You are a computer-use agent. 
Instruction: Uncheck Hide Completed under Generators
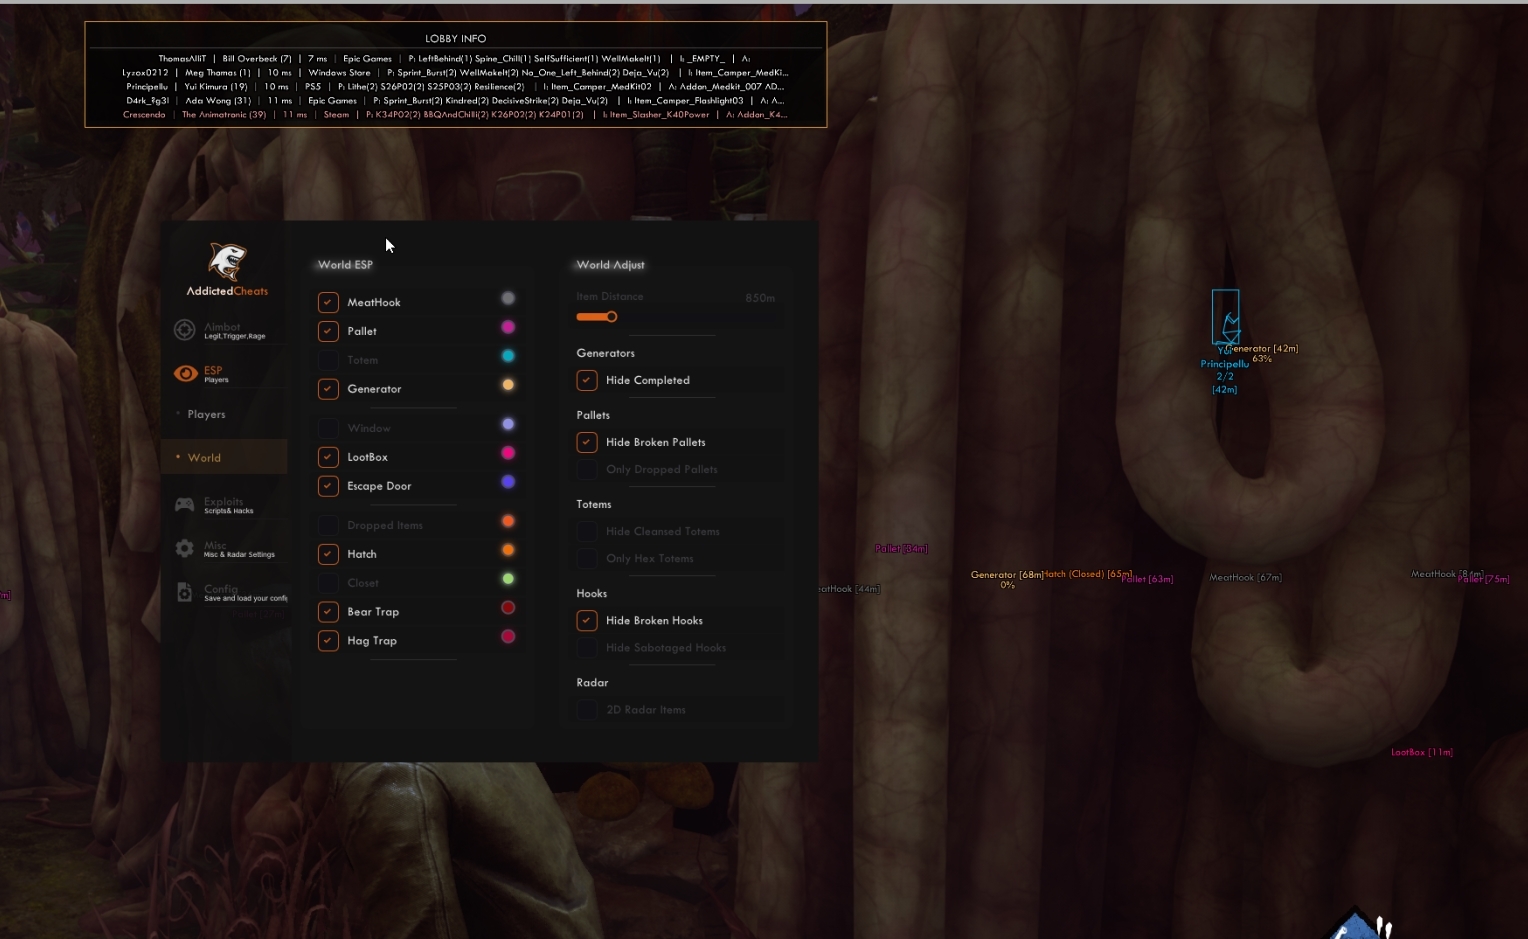(x=587, y=380)
